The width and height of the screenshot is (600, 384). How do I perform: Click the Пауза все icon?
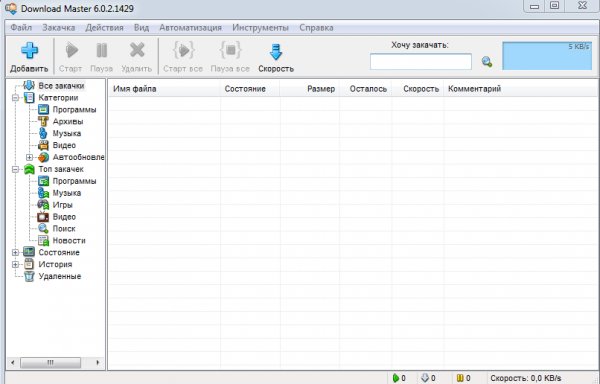pos(230,50)
